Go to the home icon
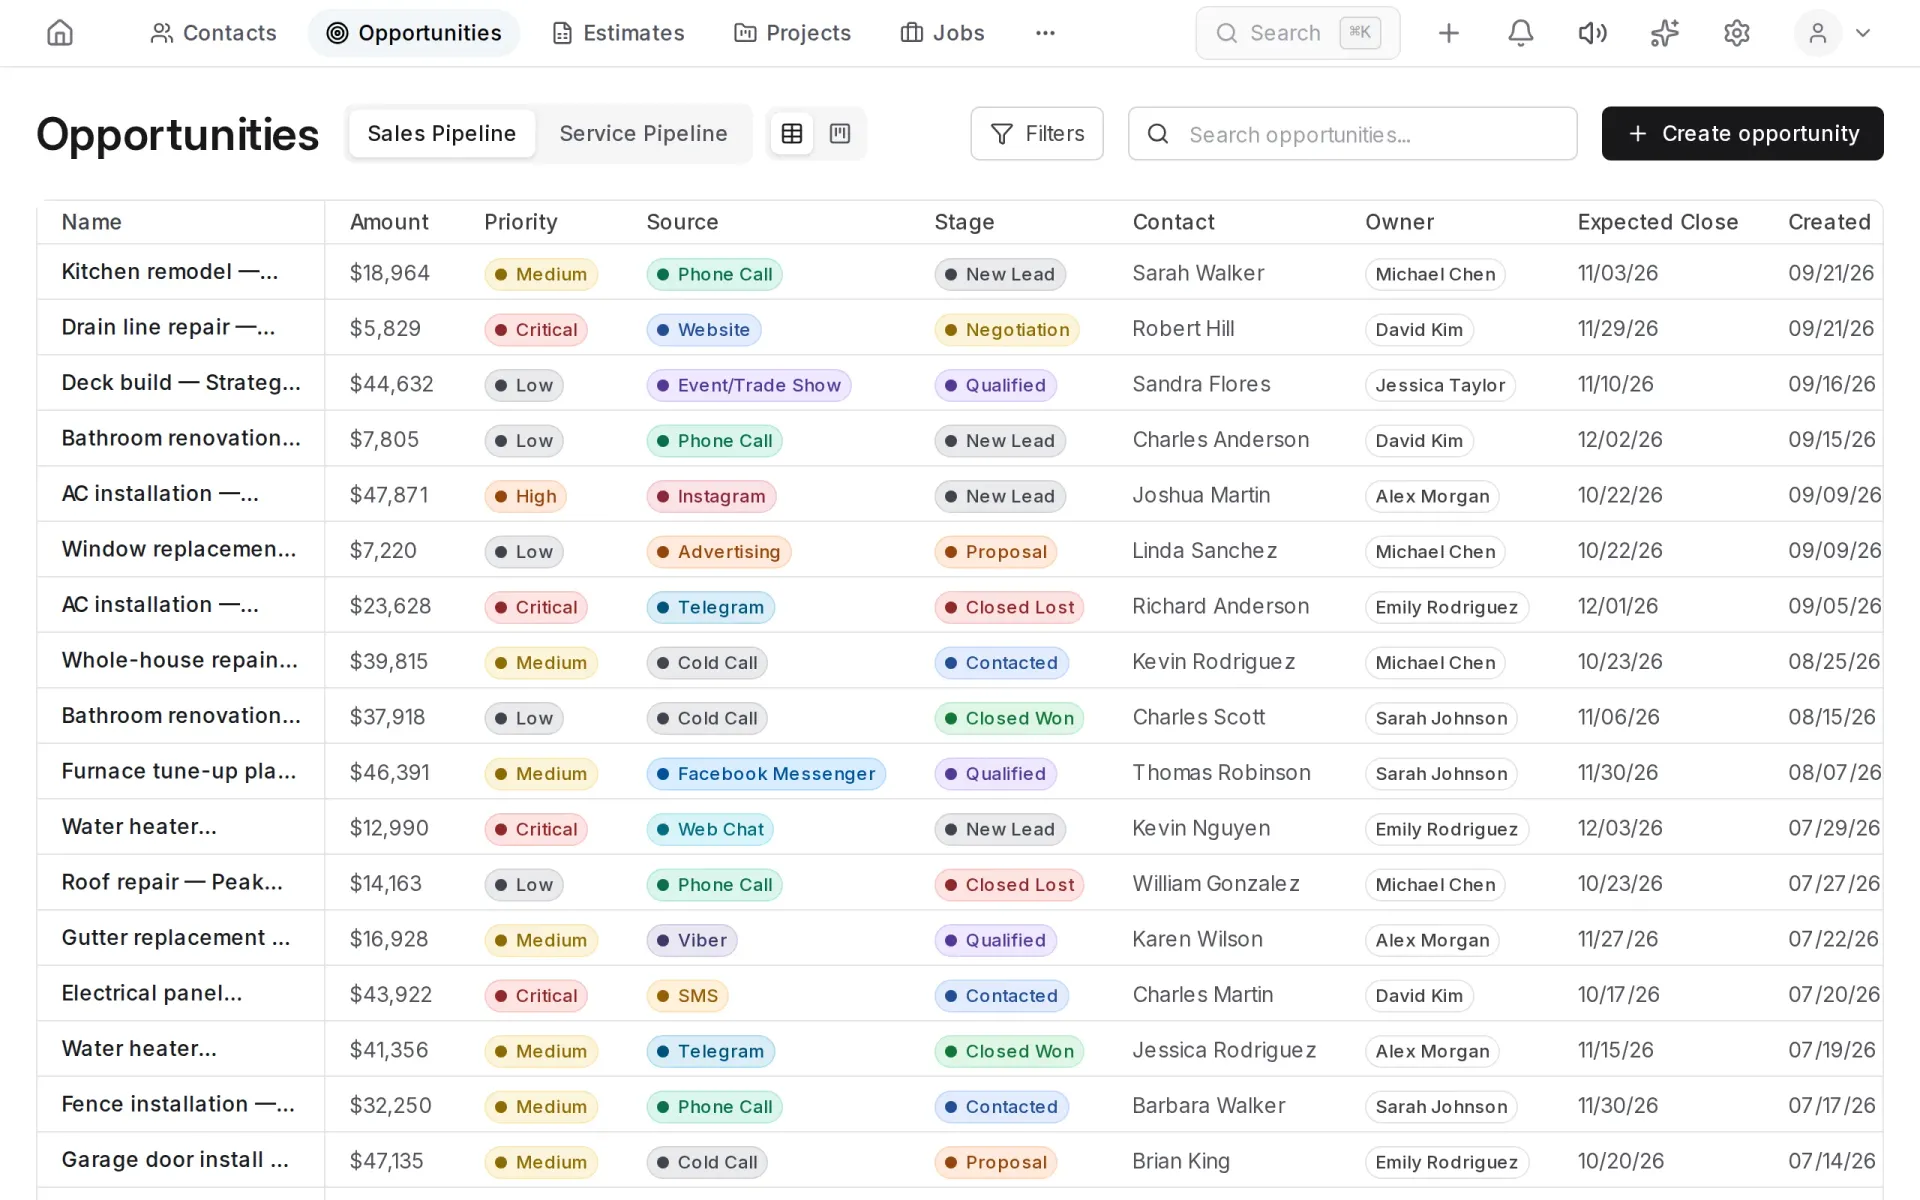The image size is (1920, 1200). [60, 33]
